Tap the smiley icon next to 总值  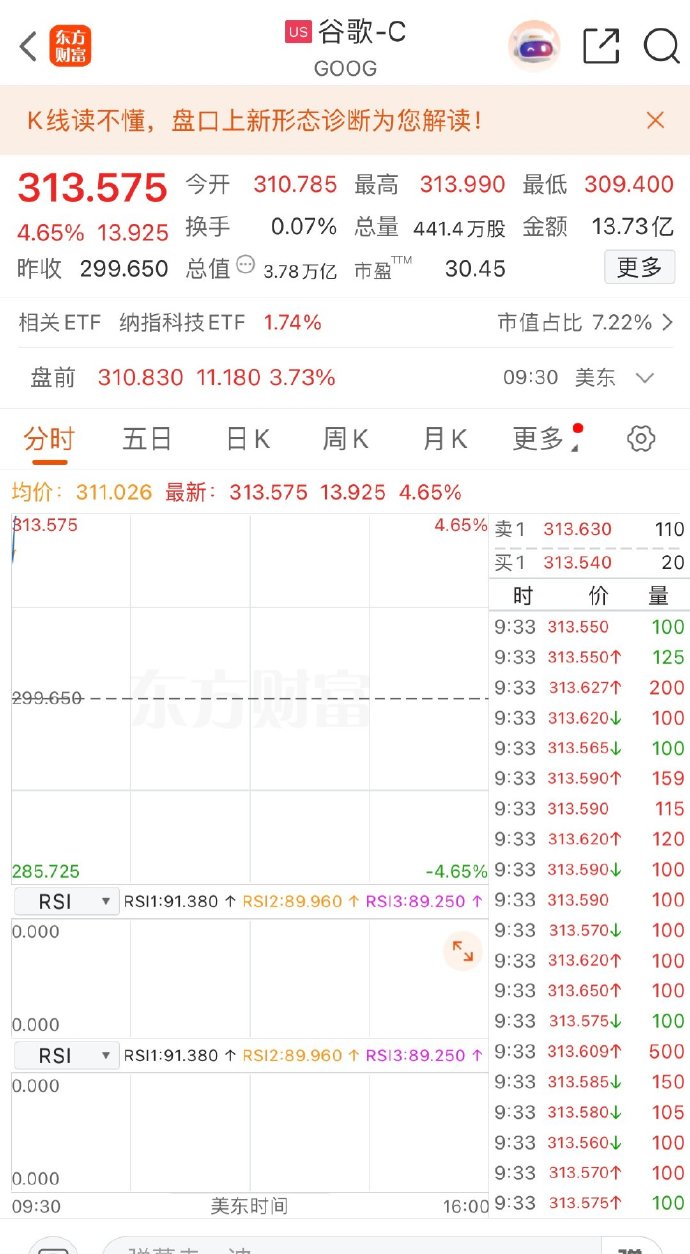243,264
